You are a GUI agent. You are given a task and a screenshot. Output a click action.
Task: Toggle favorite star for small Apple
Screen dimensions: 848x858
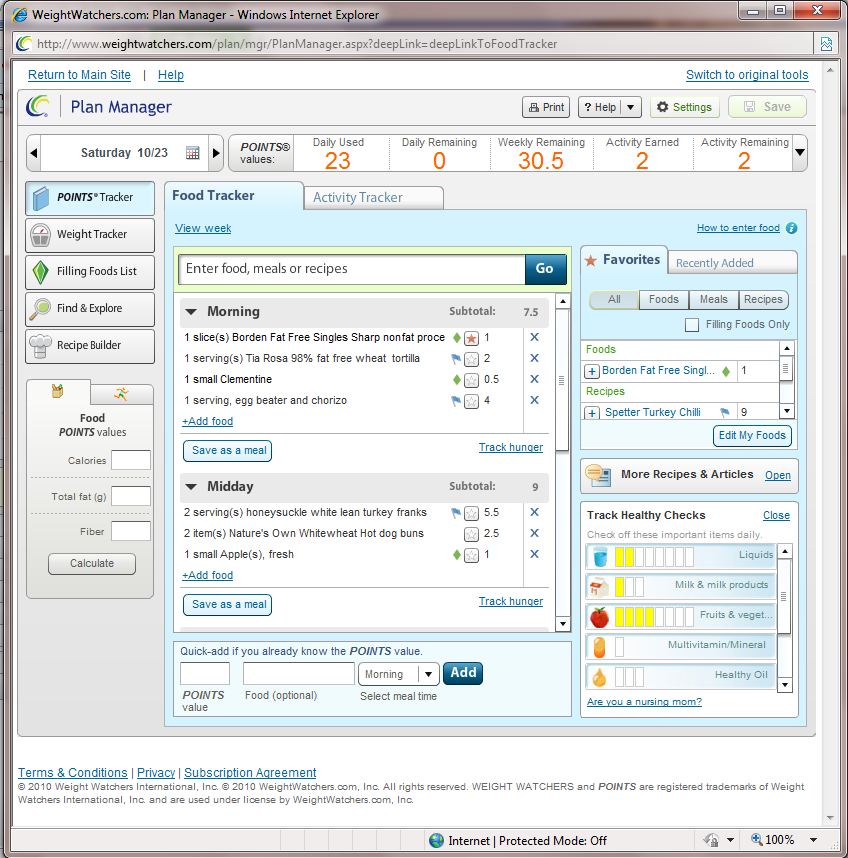coord(471,555)
